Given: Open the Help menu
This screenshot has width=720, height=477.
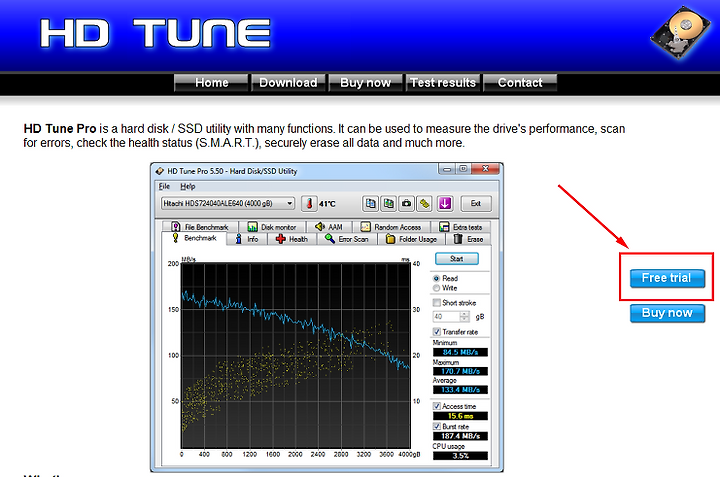Looking at the screenshot, I should (187, 186).
